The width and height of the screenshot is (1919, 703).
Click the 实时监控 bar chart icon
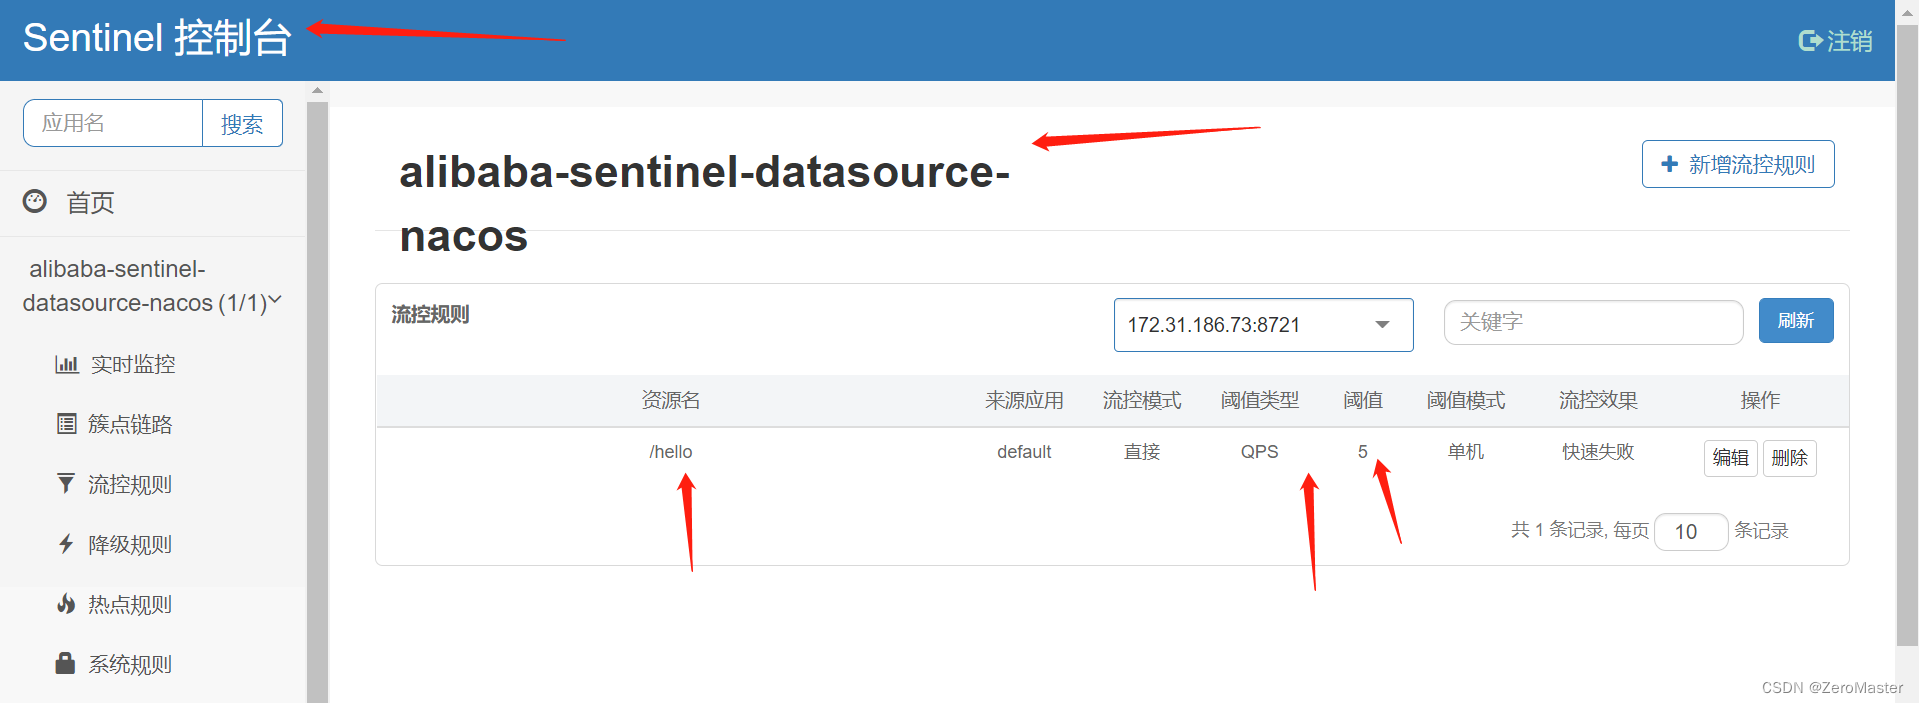[x=66, y=364]
